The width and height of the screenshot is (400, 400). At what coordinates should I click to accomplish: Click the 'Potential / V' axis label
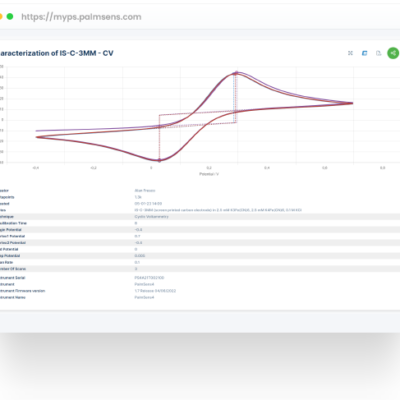[x=209, y=174]
